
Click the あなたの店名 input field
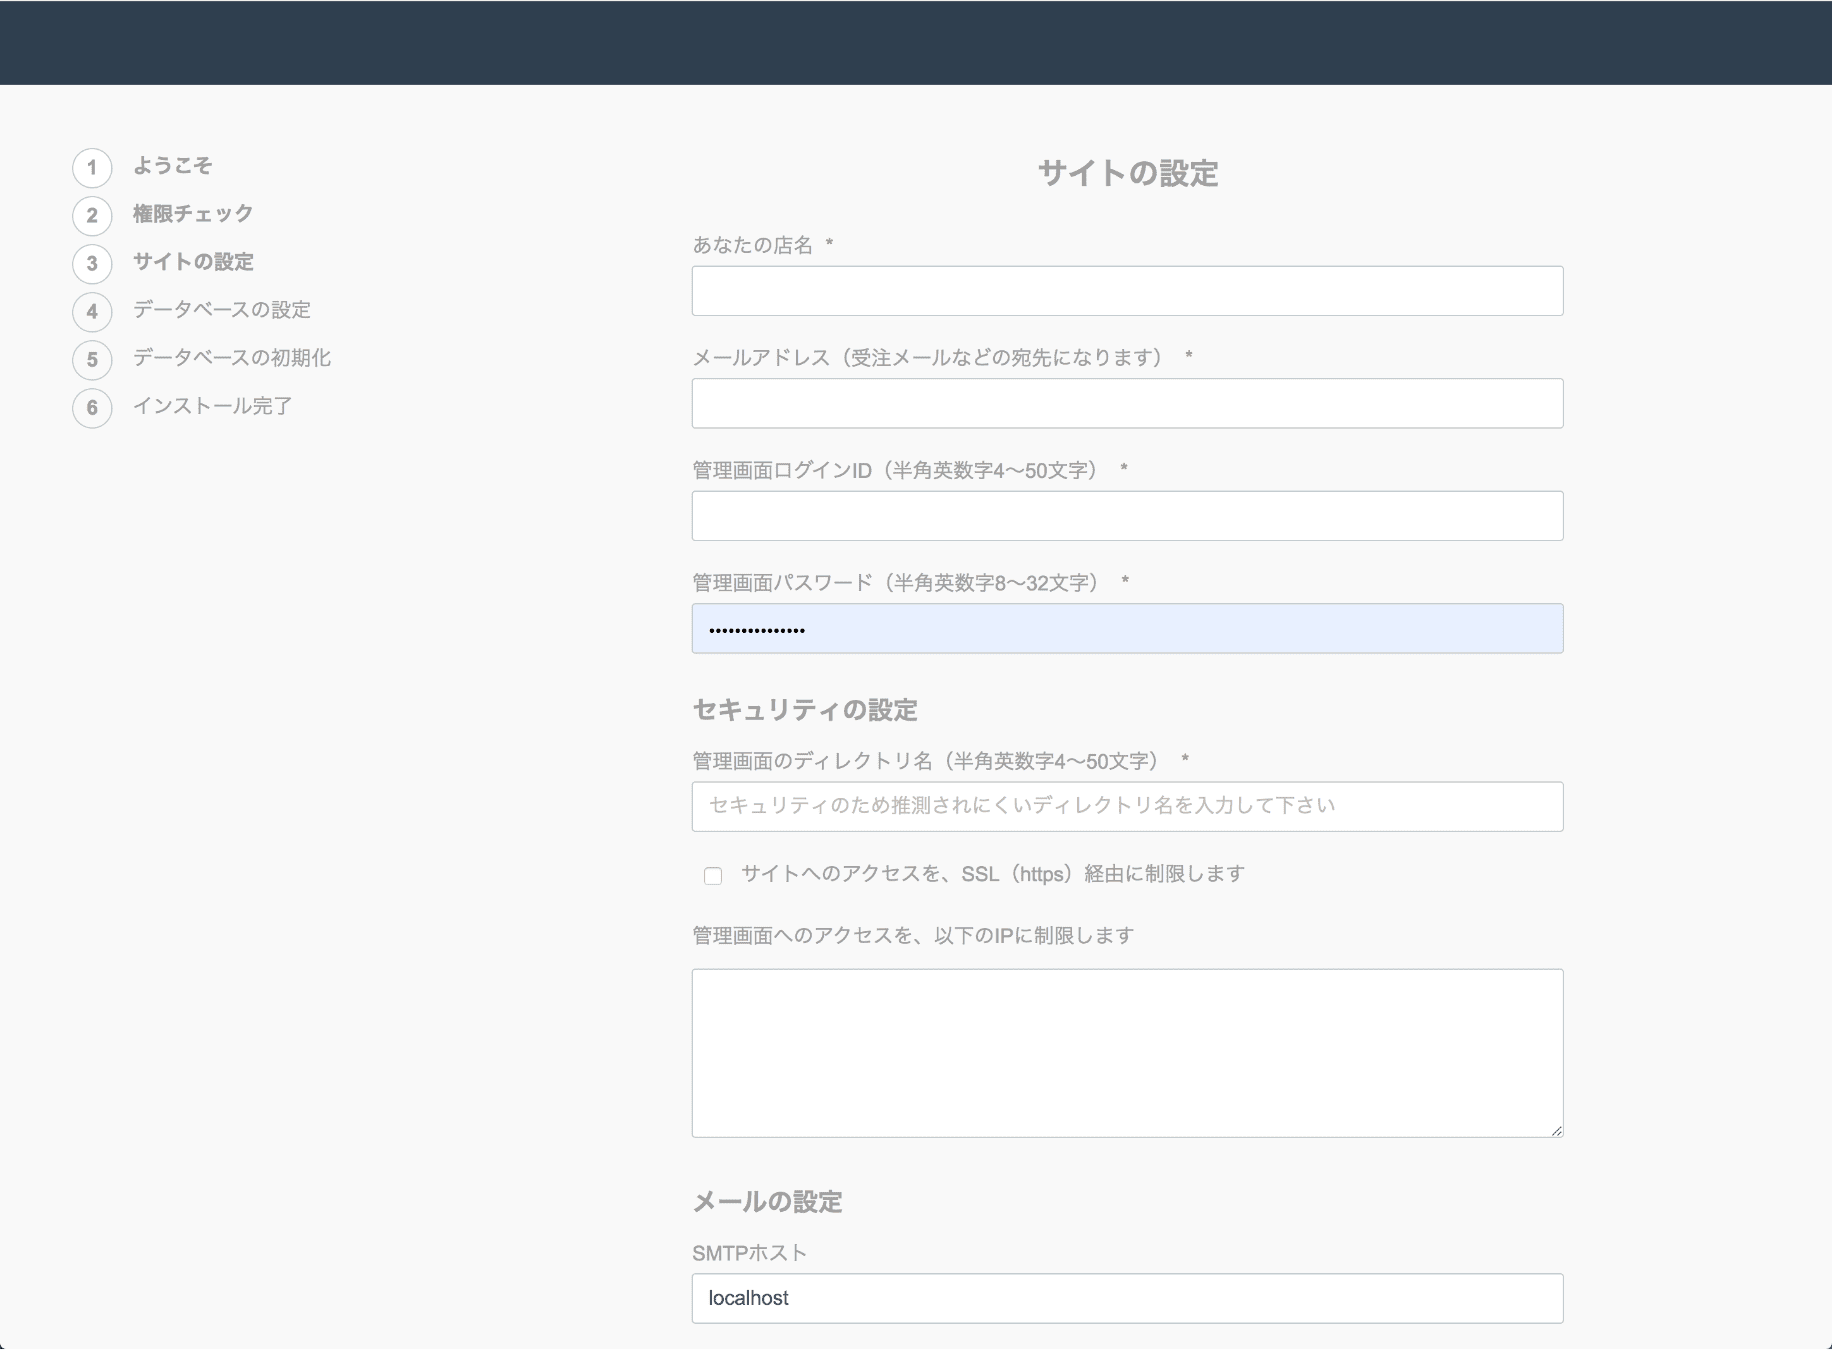1127,291
